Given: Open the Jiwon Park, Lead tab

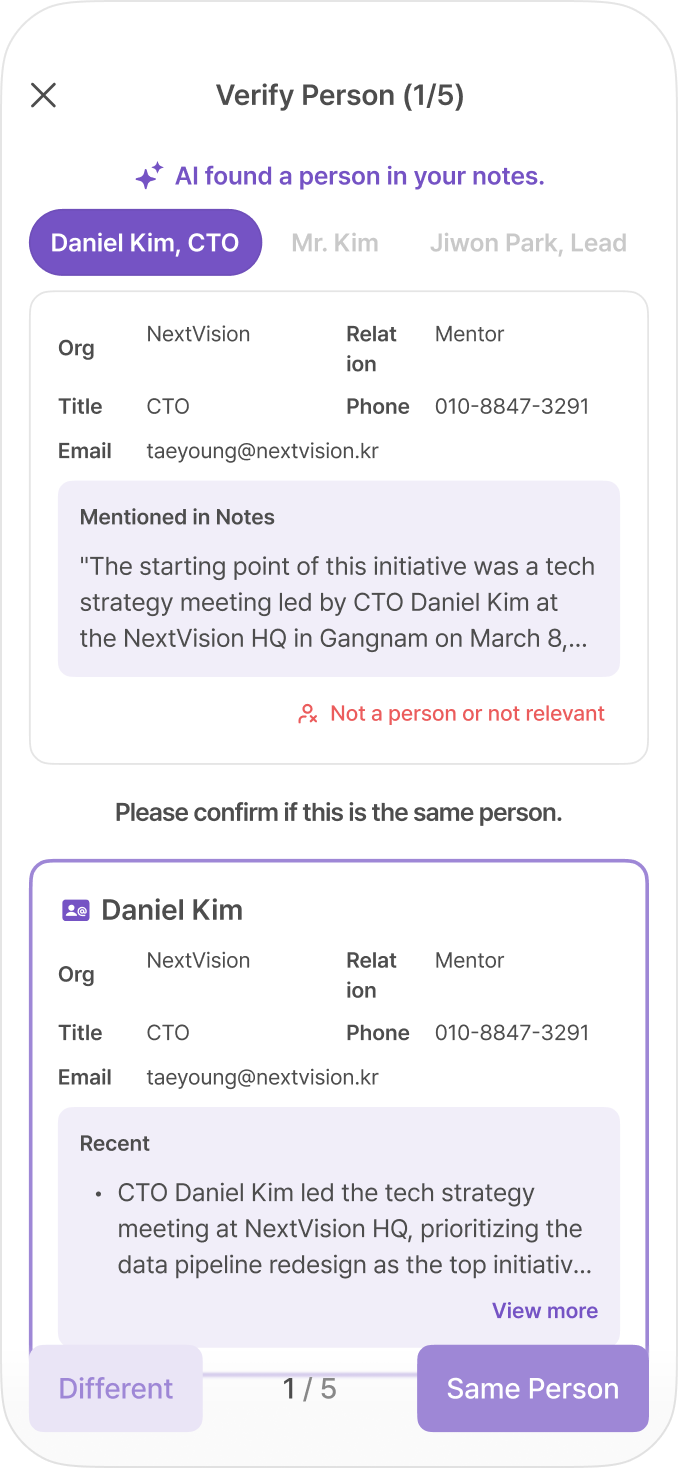Looking at the screenshot, I should pyautogui.click(x=528, y=242).
